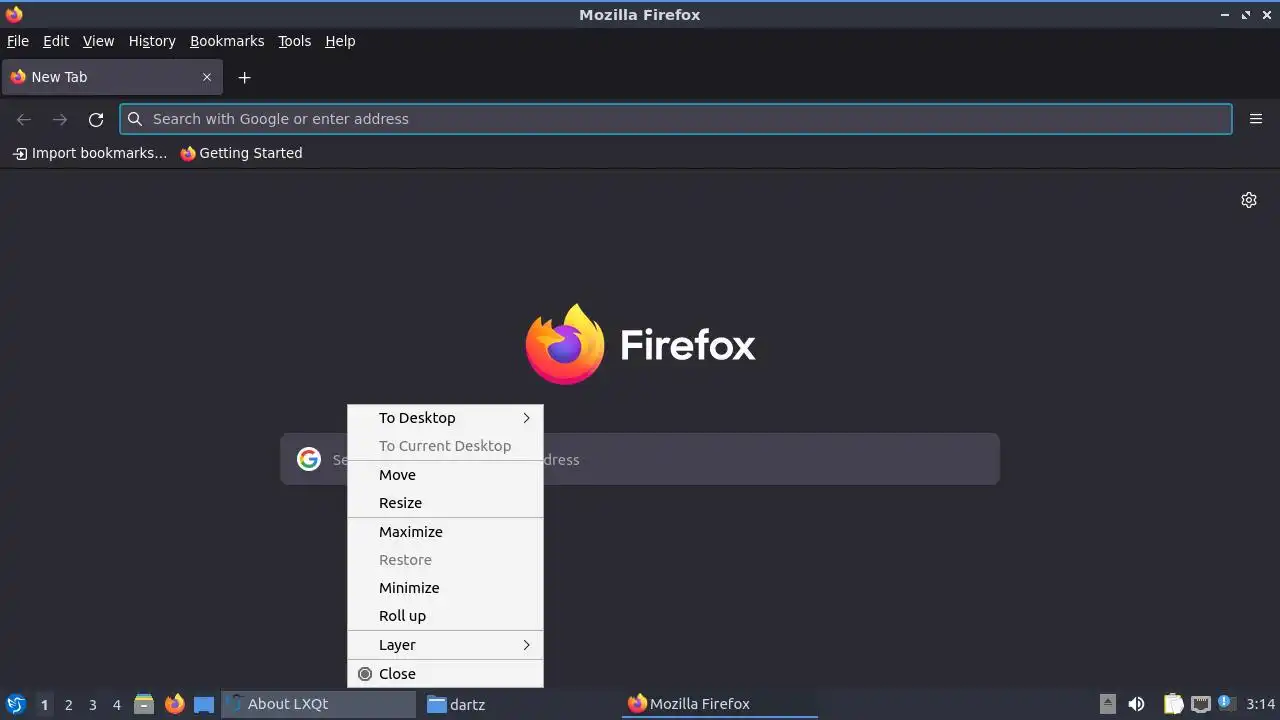Open the Help menu
Image resolution: width=1280 pixels, height=720 pixels.
[340, 41]
